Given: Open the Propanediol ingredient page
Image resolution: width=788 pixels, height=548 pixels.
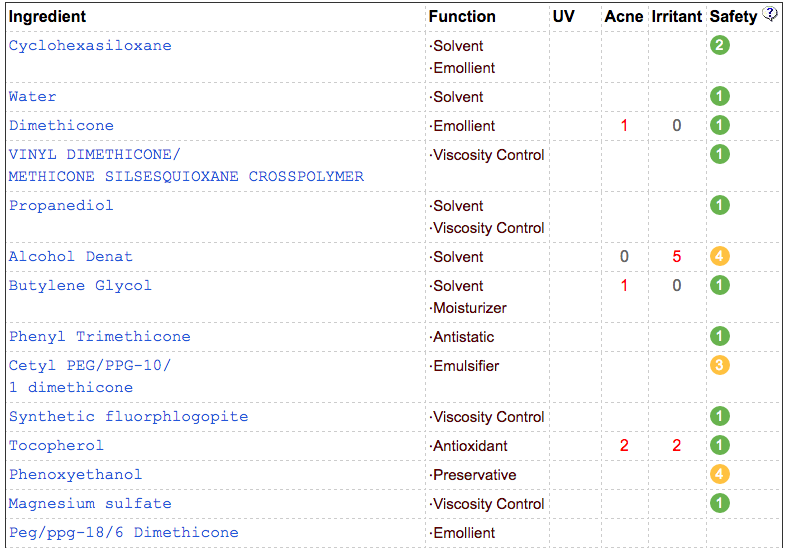Looking at the screenshot, I should tap(61, 205).
